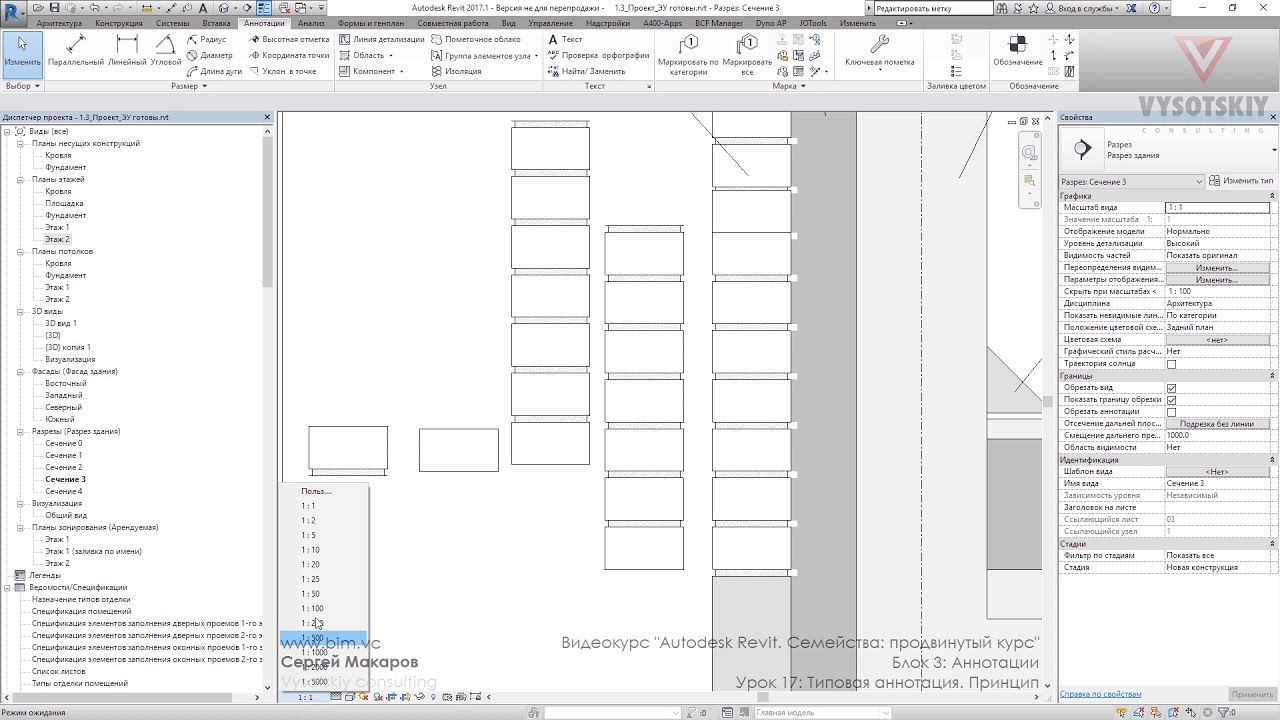The width and height of the screenshot is (1280, 720).
Task: Click the 1 : 1 view scale button
Action: [305, 697]
